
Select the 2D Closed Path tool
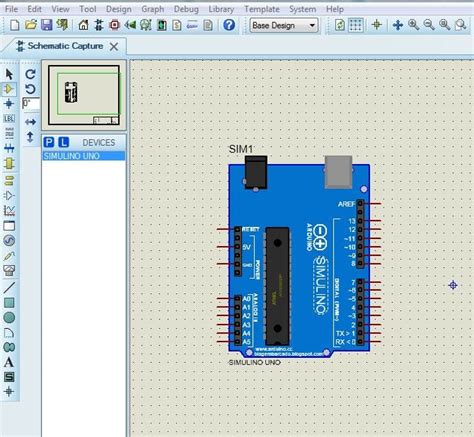[x=9, y=347]
